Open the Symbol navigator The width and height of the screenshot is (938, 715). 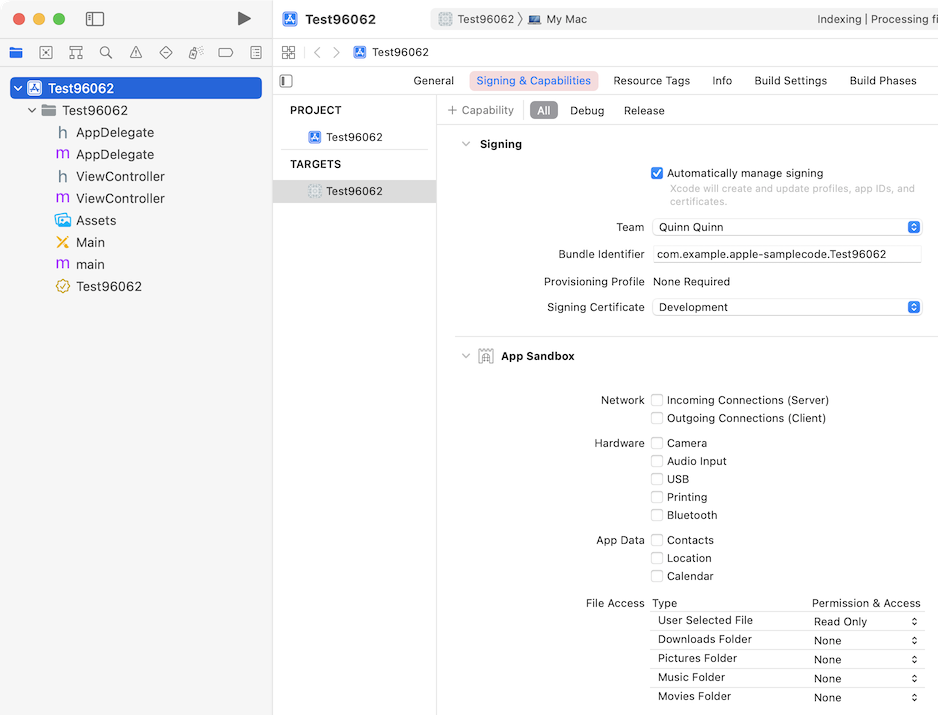pyautogui.click(x=76, y=53)
